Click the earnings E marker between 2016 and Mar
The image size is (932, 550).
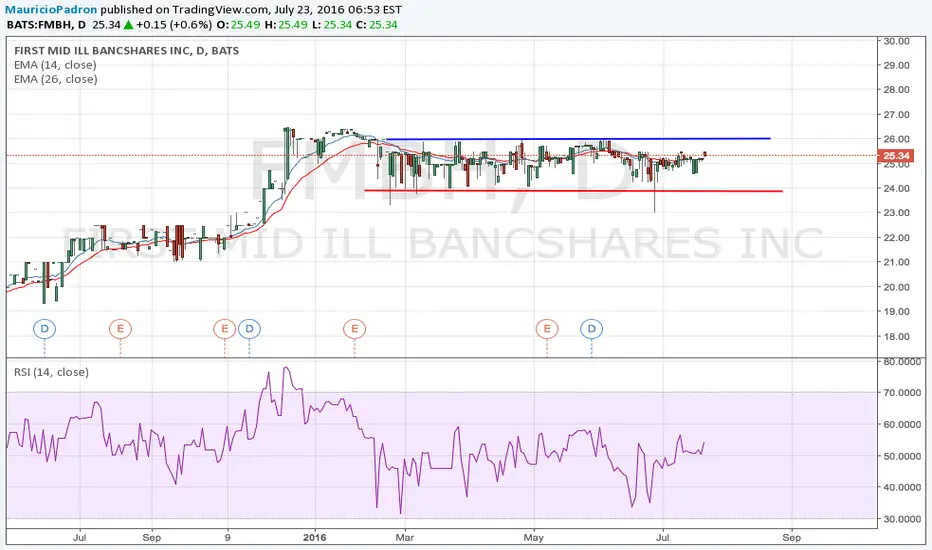354,329
